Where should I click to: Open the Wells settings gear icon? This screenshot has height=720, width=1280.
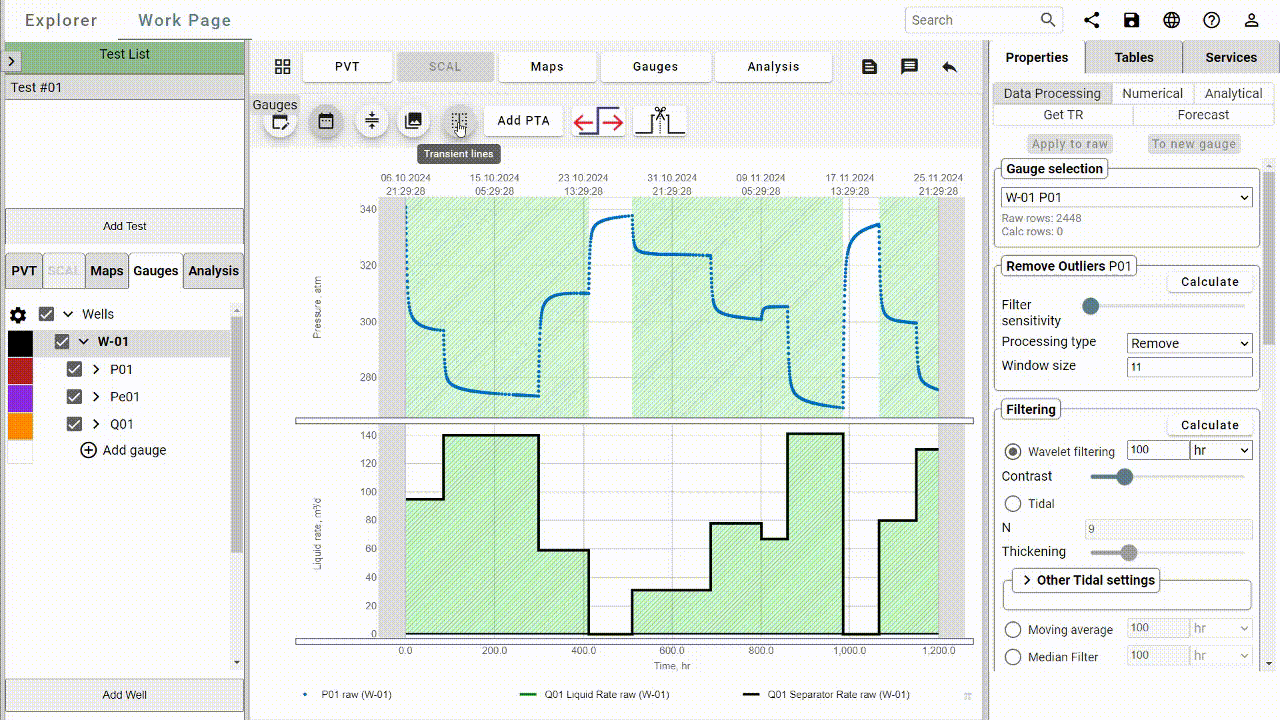coord(18,315)
